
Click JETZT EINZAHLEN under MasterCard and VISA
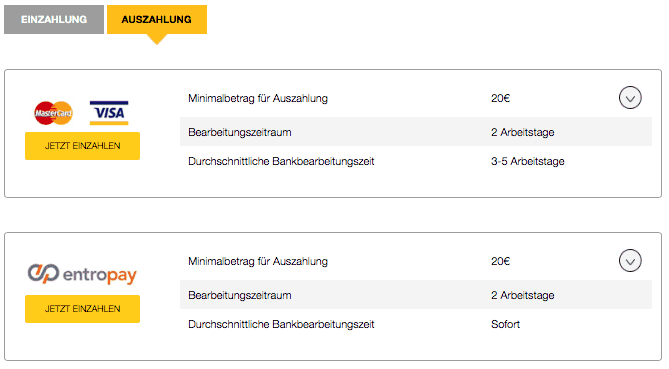pyautogui.click(x=82, y=146)
